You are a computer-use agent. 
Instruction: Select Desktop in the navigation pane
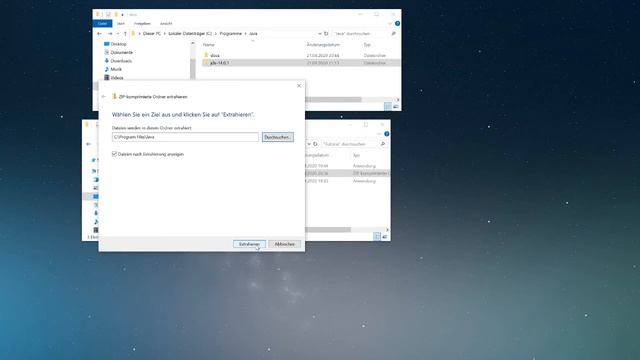pos(118,44)
